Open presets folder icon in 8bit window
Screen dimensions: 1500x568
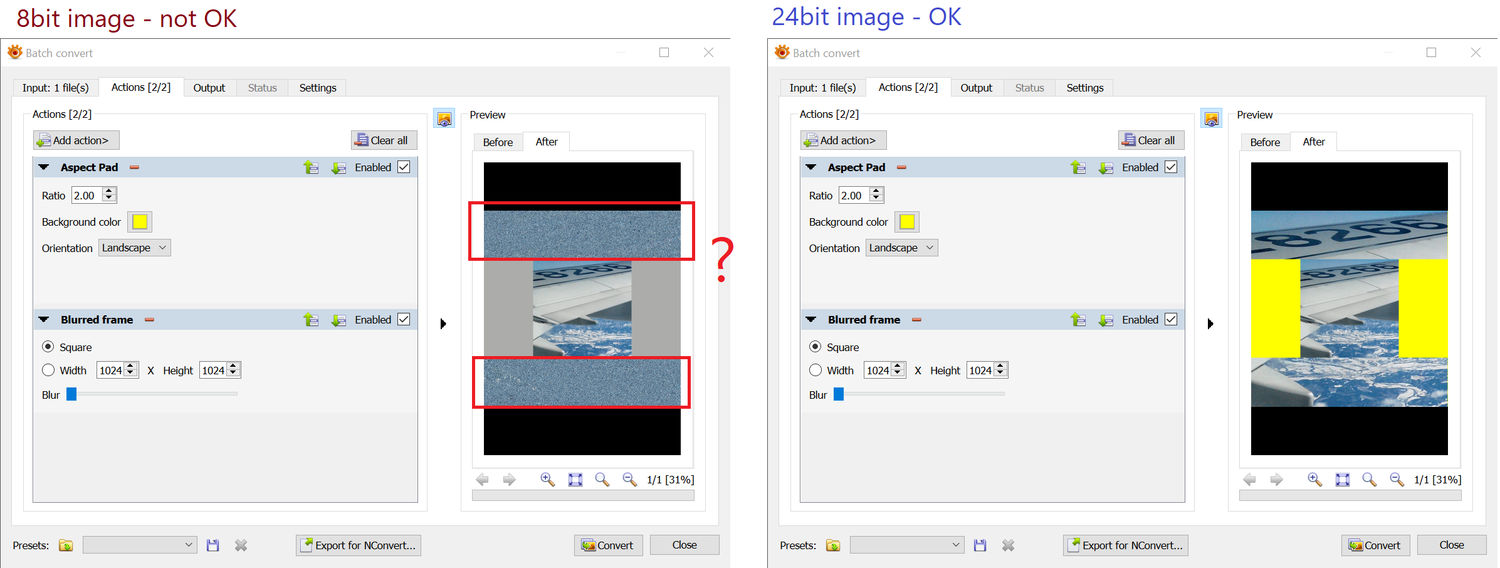[66, 545]
